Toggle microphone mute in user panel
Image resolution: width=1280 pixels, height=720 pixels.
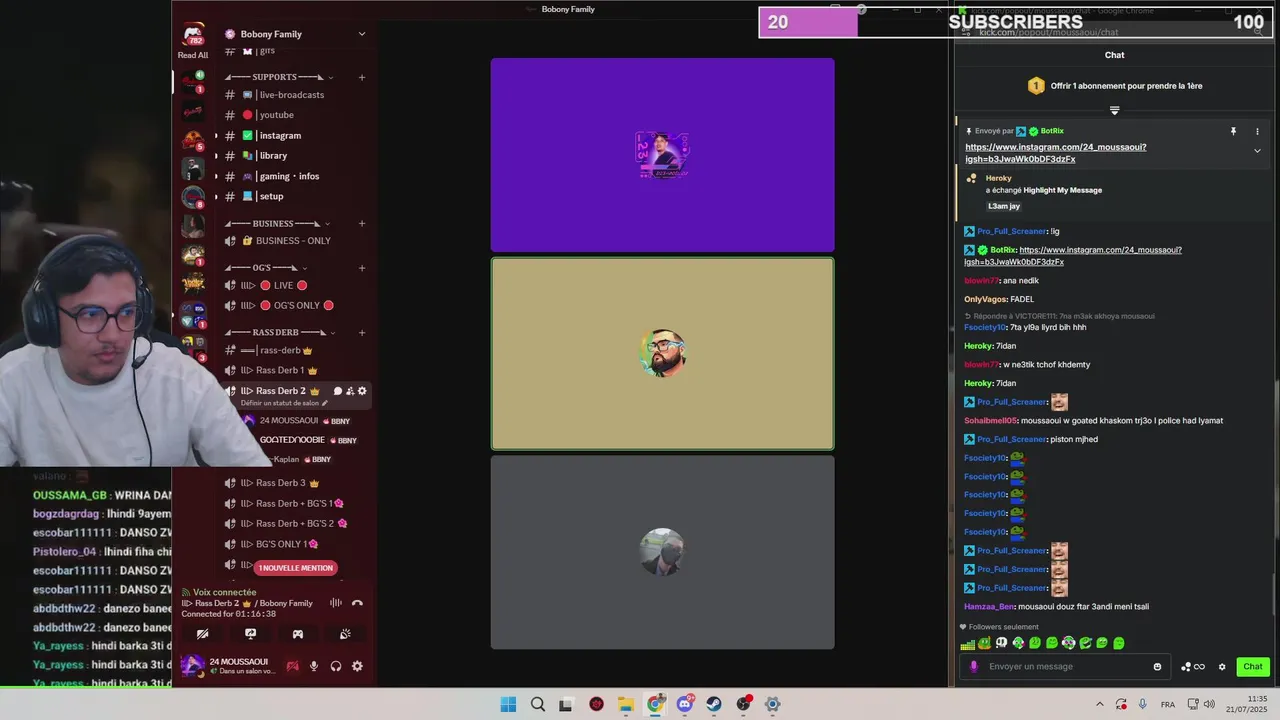[314, 666]
